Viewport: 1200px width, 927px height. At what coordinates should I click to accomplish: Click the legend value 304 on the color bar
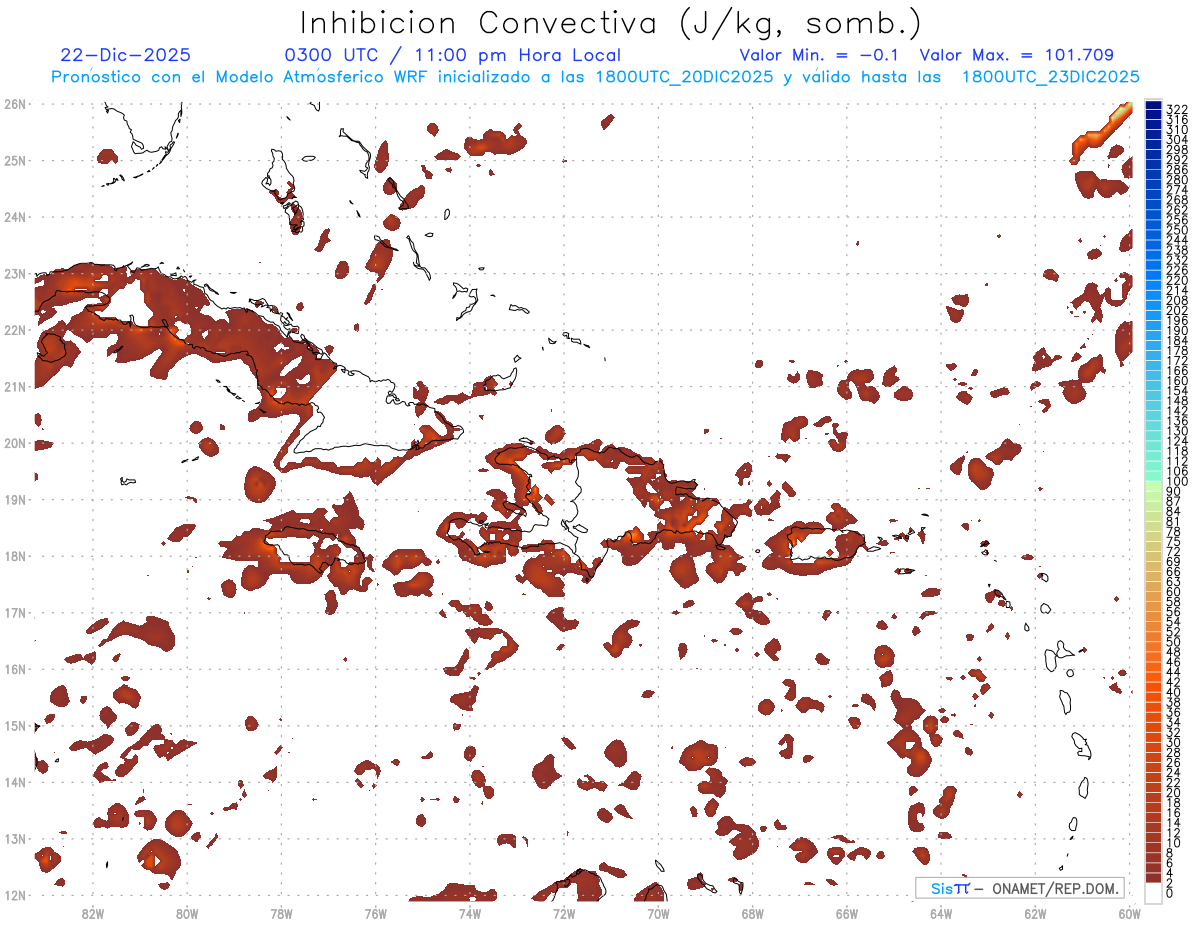pos(1176,139)
